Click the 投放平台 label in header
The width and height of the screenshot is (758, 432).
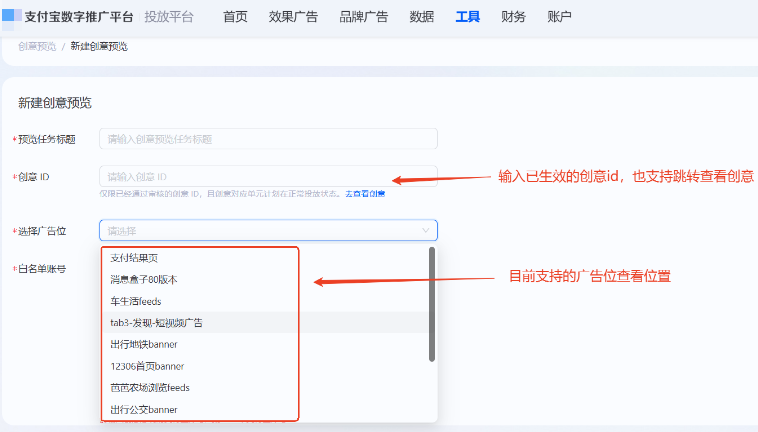(169, 17)
